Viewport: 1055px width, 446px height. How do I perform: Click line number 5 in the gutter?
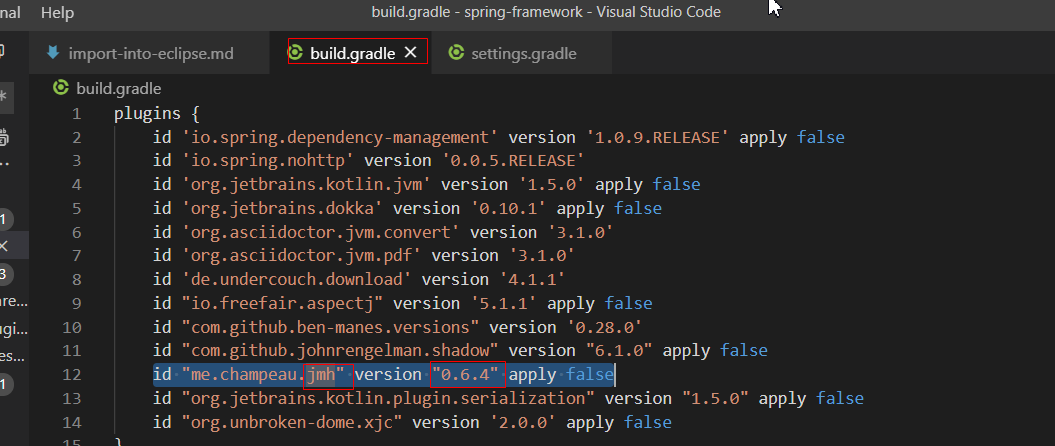77,209
